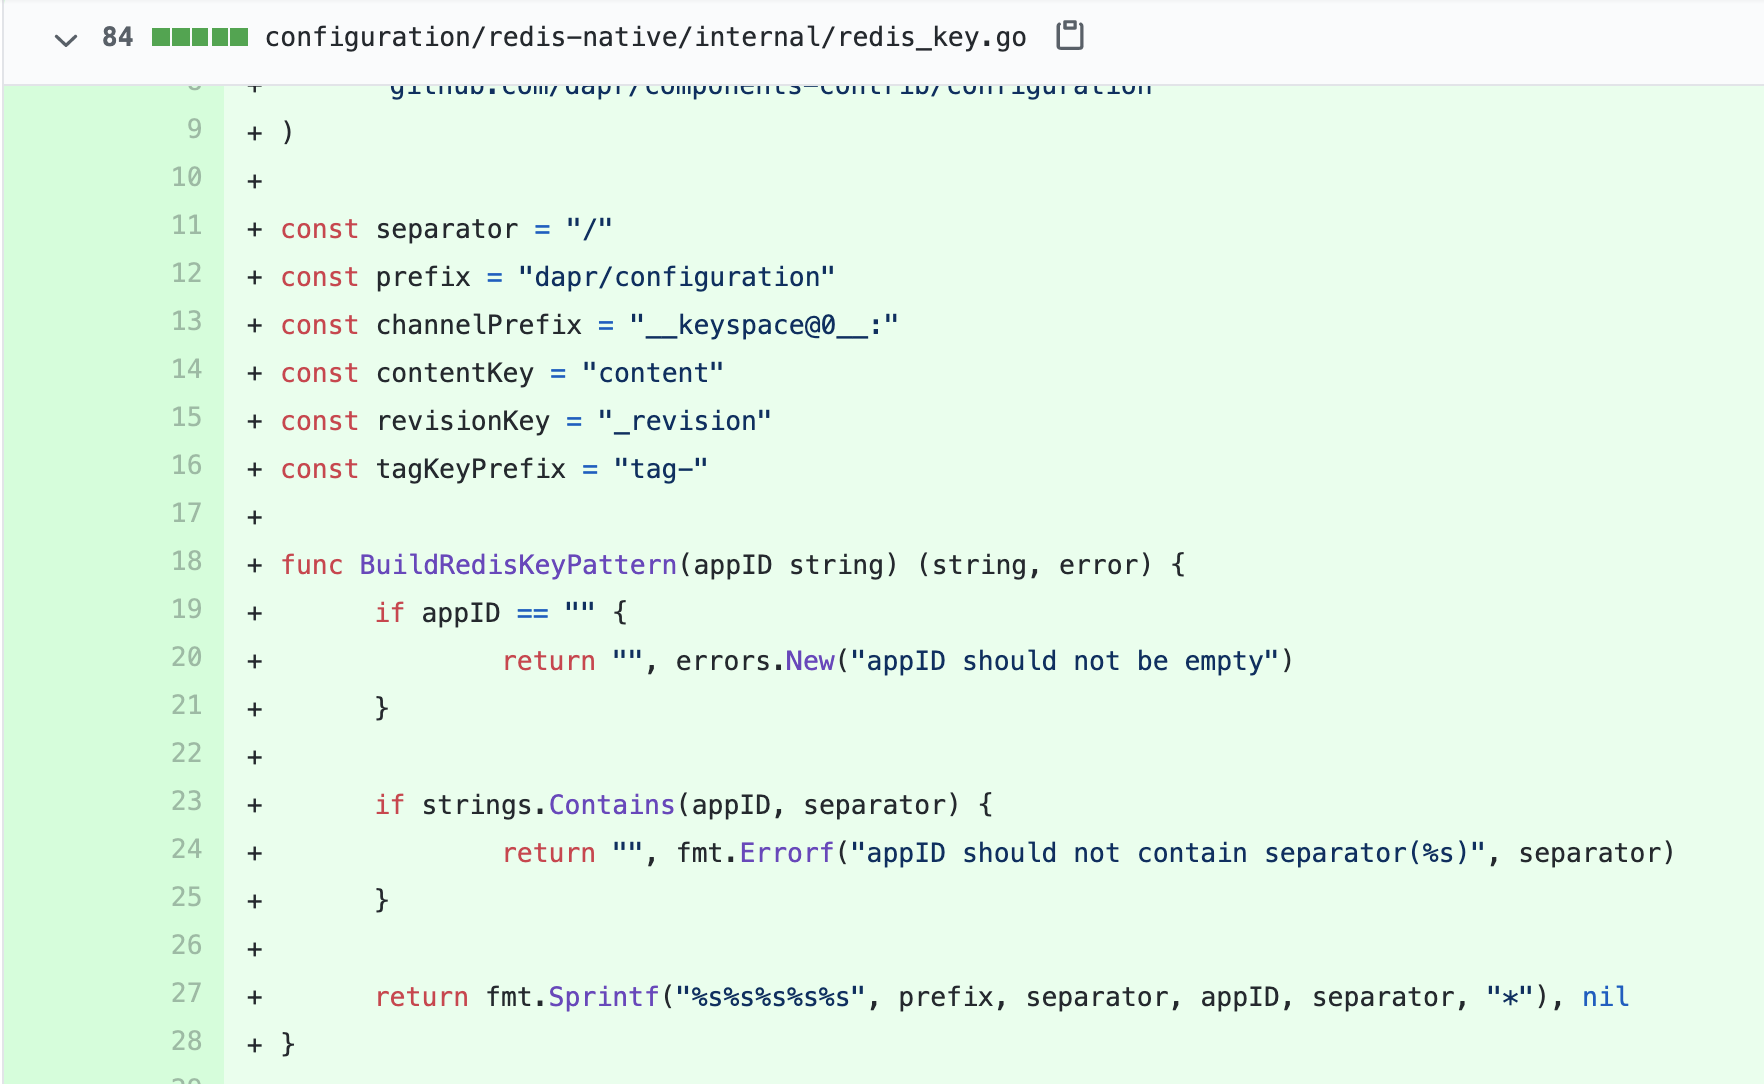Select the file path configuration/redis-native/internal/redis_key.go
Screen dimensions: 1764x1084
pos(644,36)
